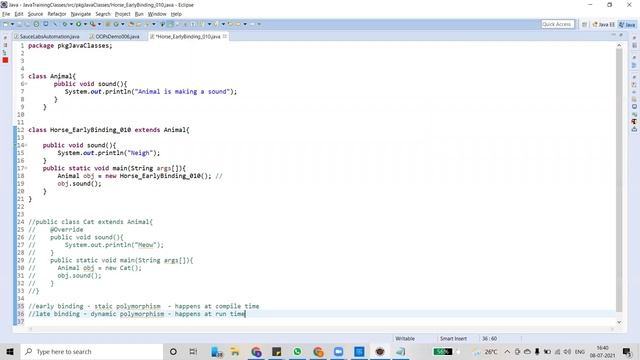The height and width of the screenshot is (360, 640).
Task: Click the 36:60 cursor position status
Action: point(489,338)
